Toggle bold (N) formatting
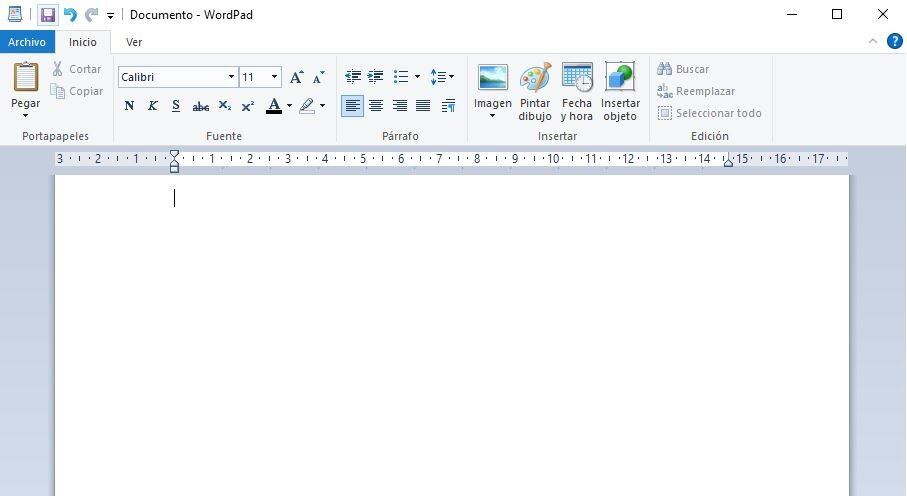Screen dimensions: 907x496 pyautogui.click(x=129, y=106)
